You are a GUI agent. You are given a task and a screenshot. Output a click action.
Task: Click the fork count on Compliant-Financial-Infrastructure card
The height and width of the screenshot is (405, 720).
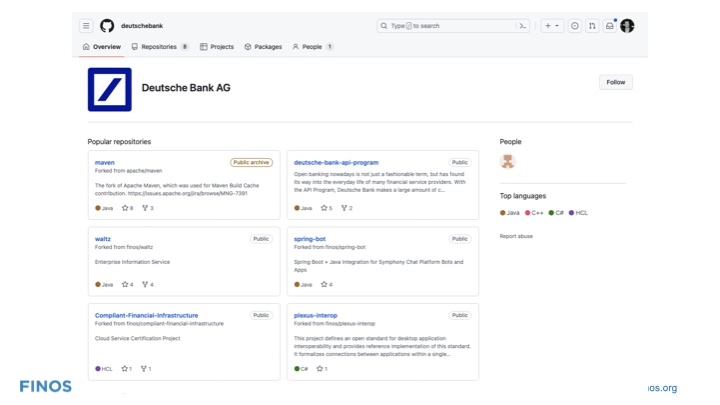point(146,369)
